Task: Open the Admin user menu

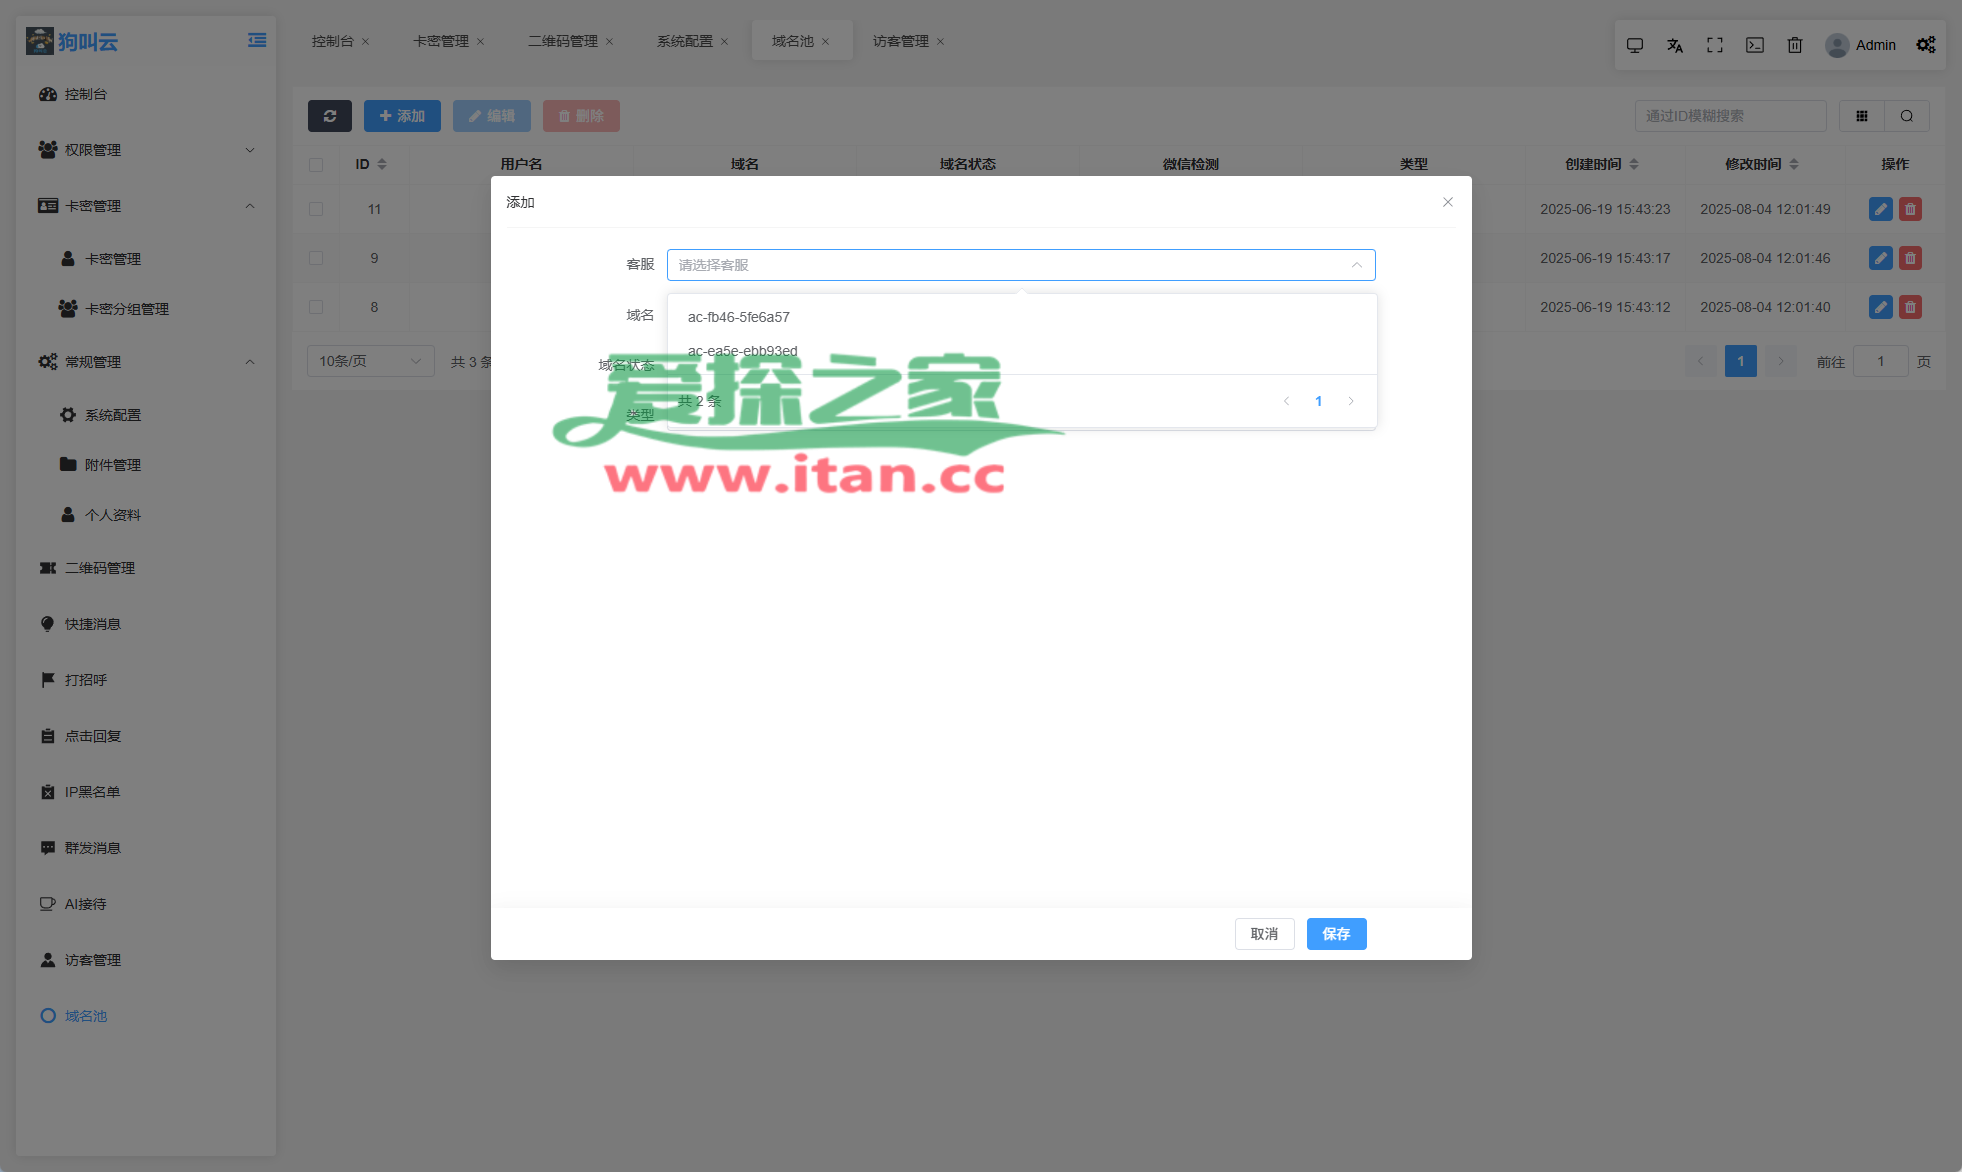Action: click(x=1861, y=45)
